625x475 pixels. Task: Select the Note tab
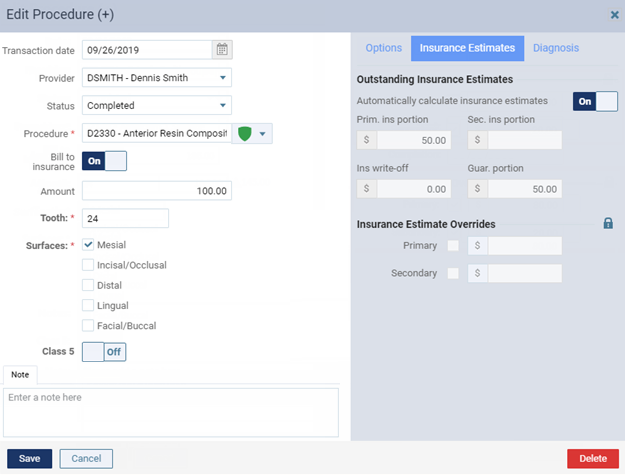20,374
